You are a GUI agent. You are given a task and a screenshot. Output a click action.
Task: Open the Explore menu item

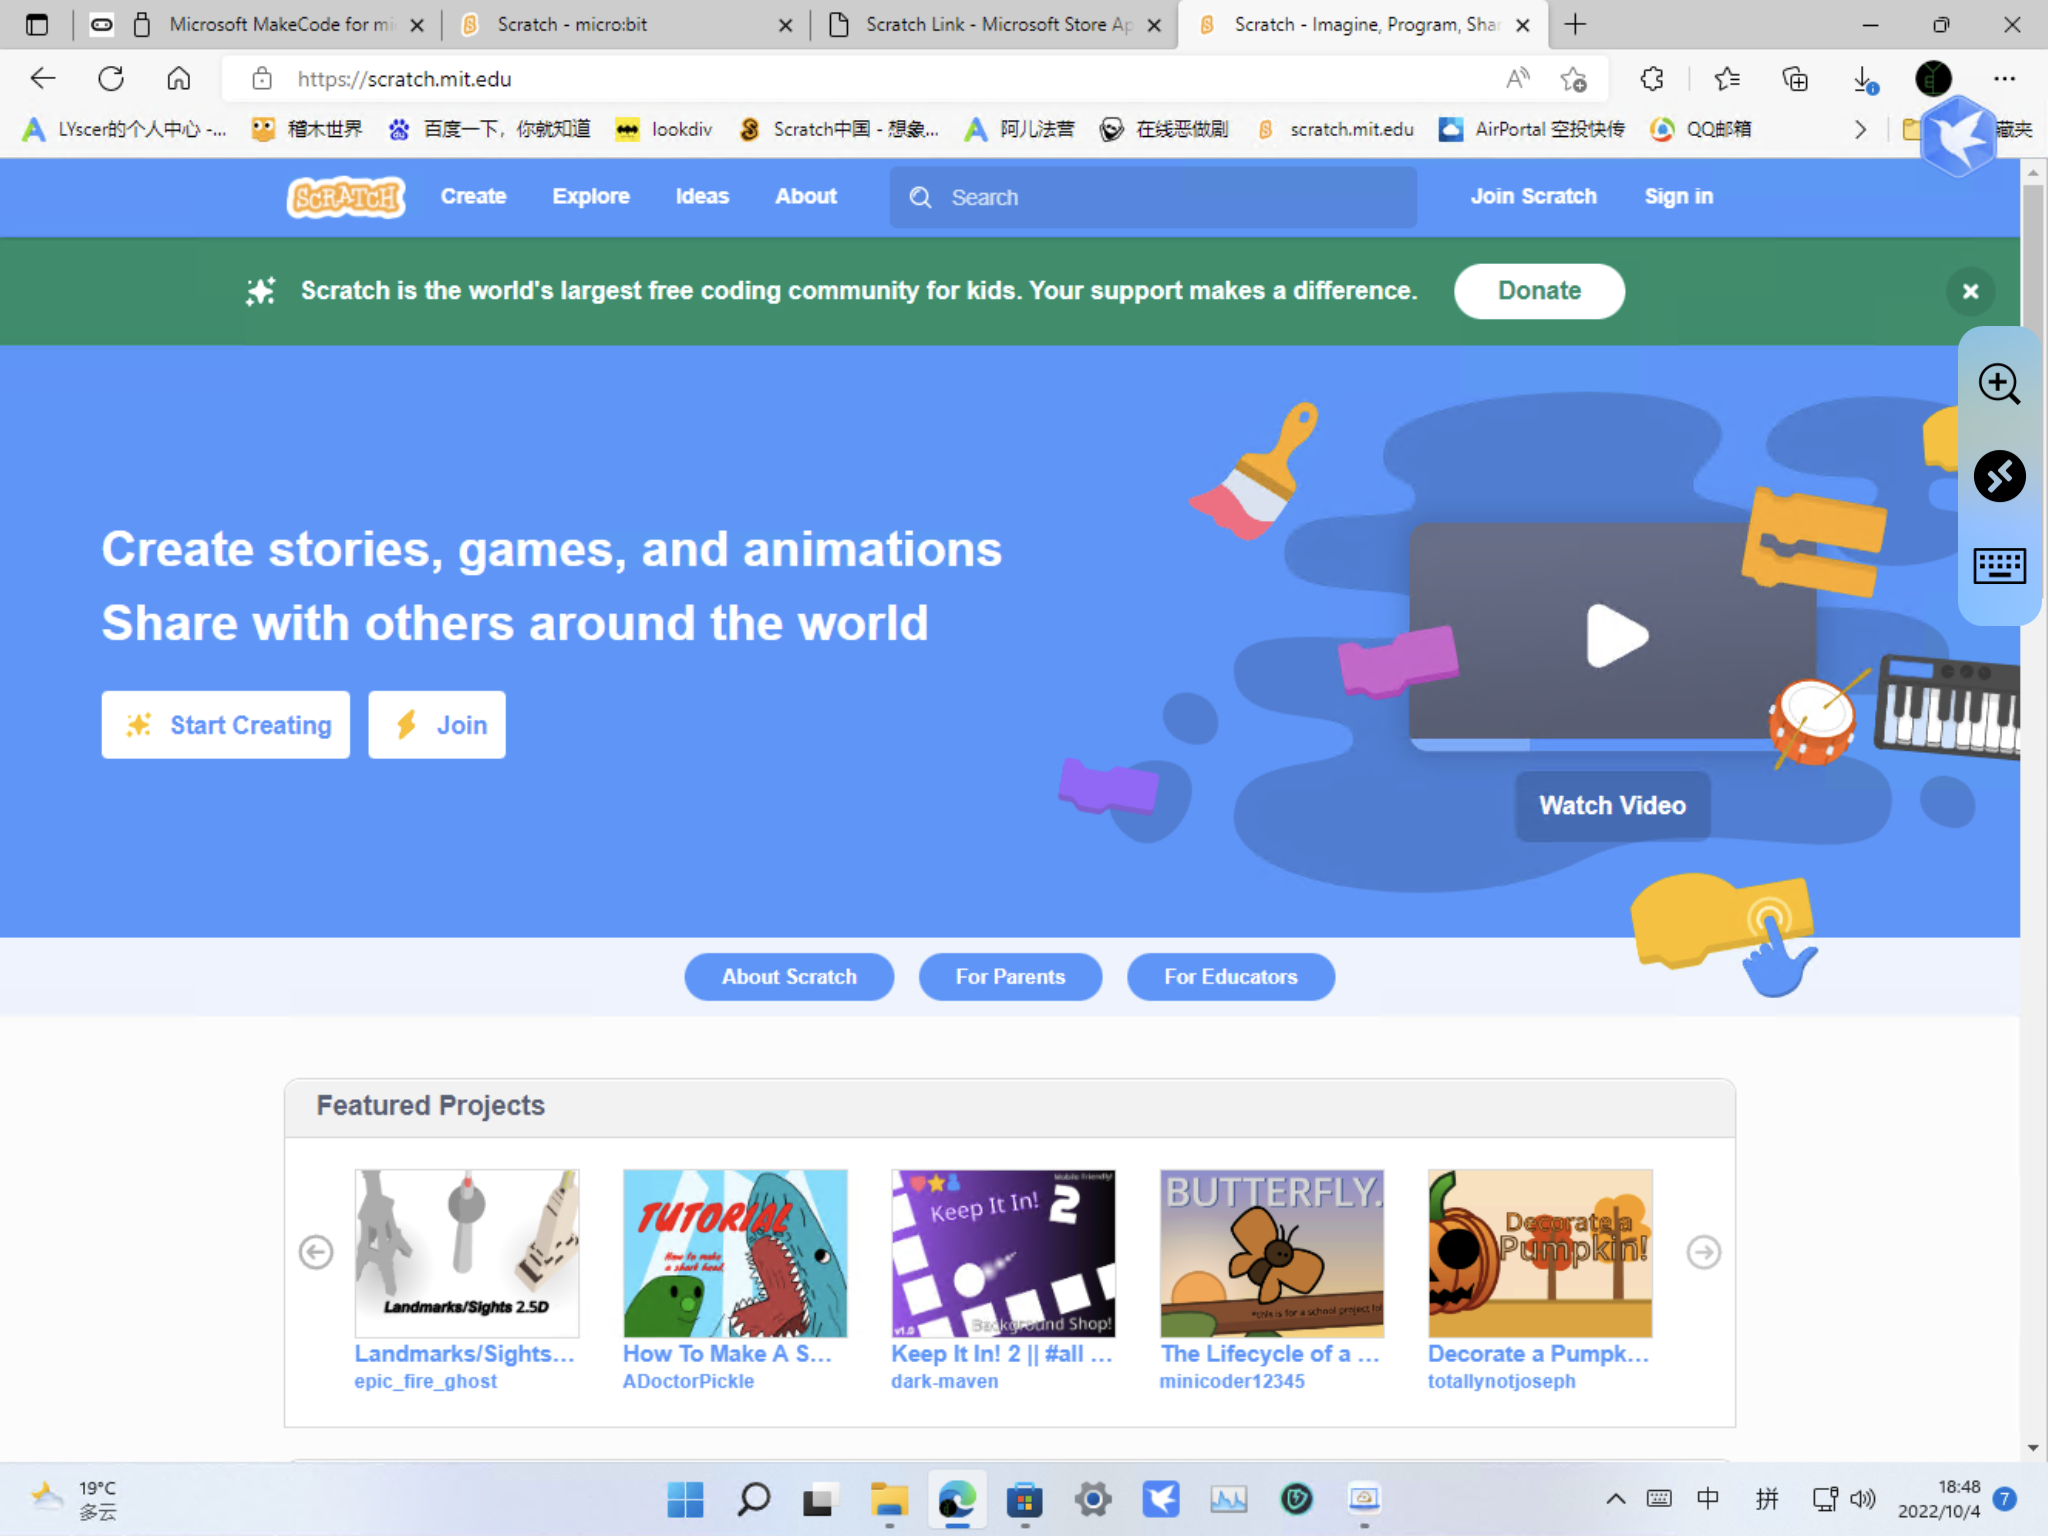coord(590,197)
